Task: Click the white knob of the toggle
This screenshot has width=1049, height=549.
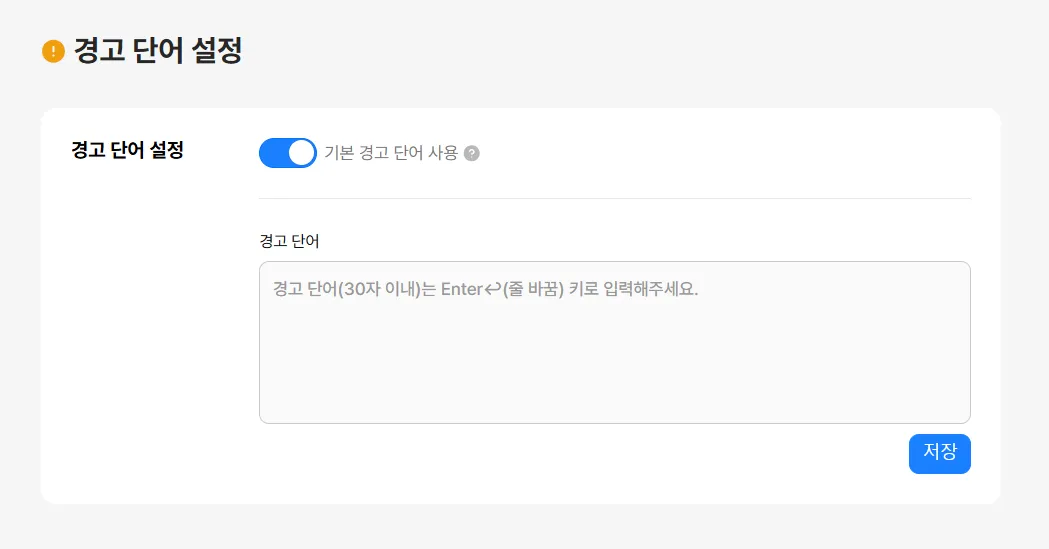Action: click(302, 153)
